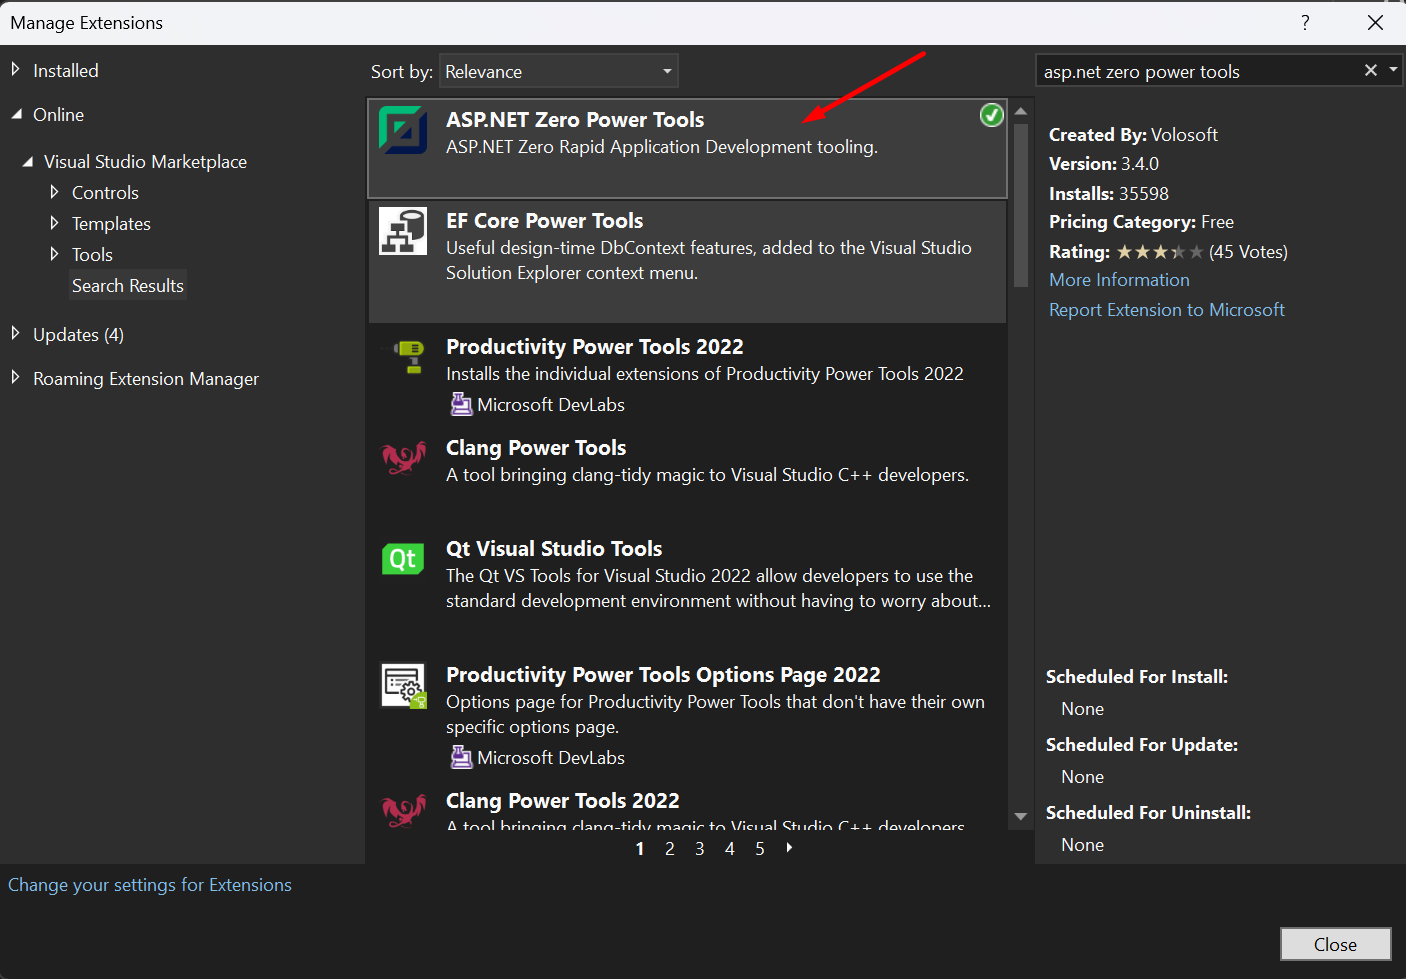
Task: Select the EF Core Power Tools title
Action: point(544,221)
